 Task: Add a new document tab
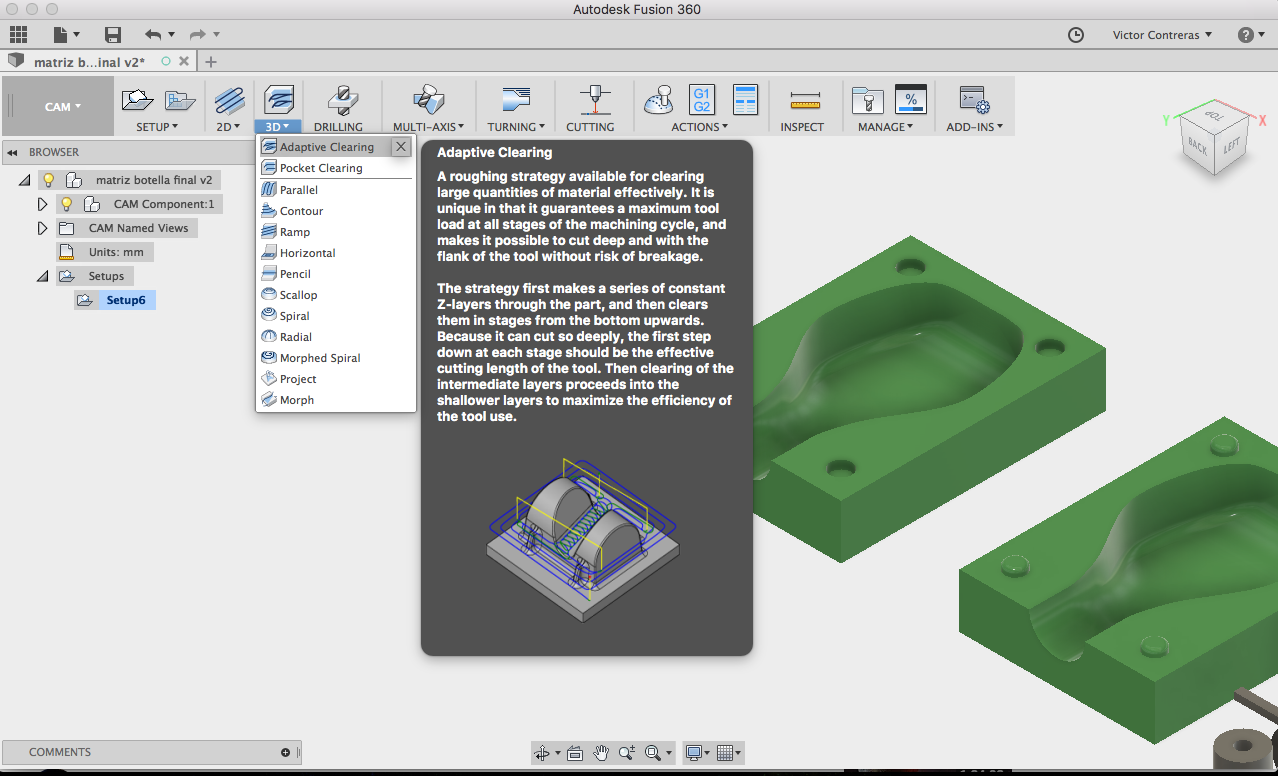(210, 62)
